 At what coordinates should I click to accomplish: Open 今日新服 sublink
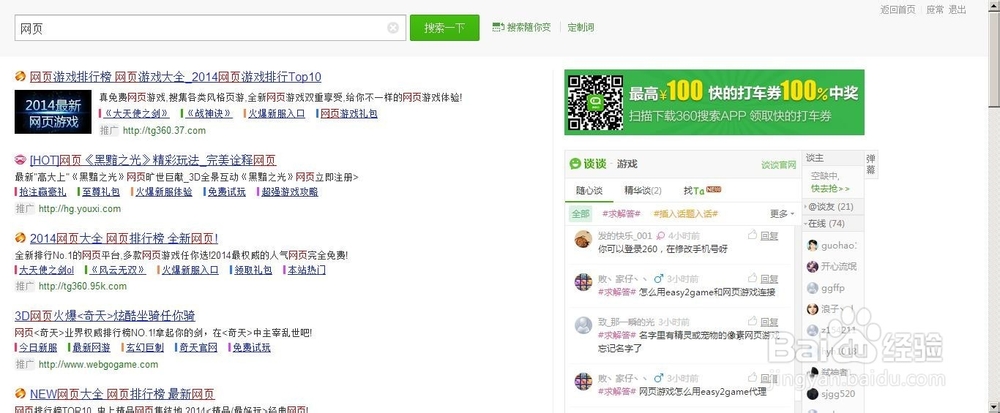(38, 348)
